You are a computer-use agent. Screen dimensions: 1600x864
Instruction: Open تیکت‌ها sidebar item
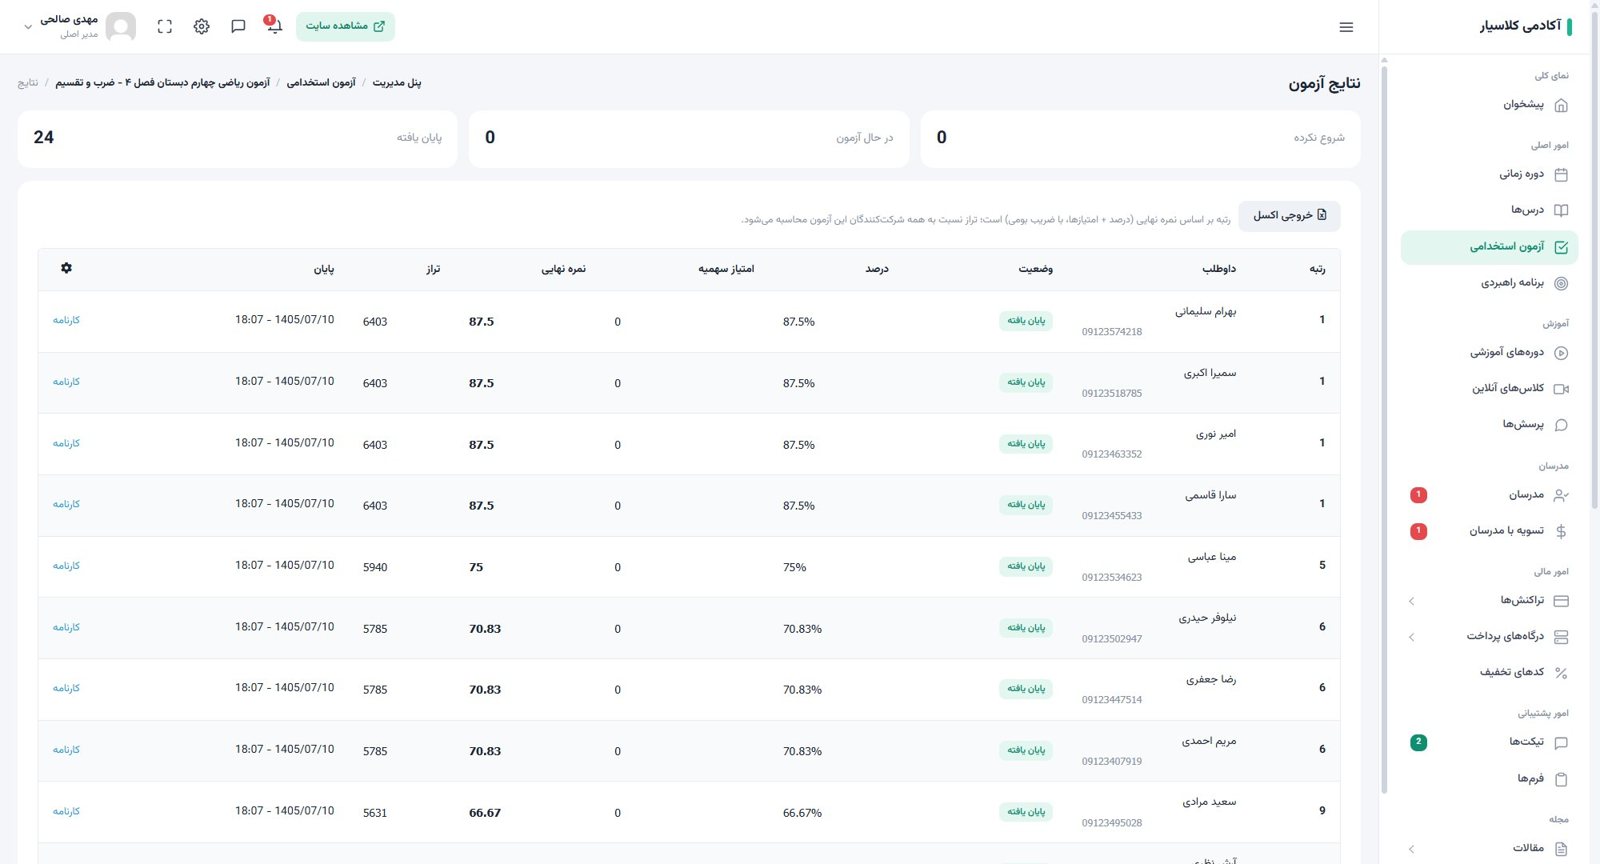[1489, 742]
